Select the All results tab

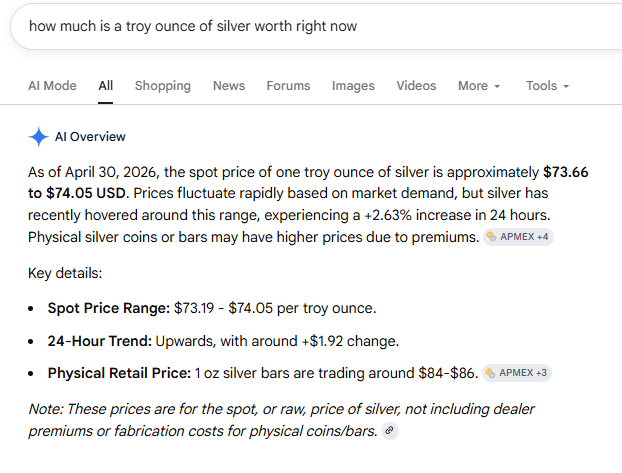[x=106, y=86]
